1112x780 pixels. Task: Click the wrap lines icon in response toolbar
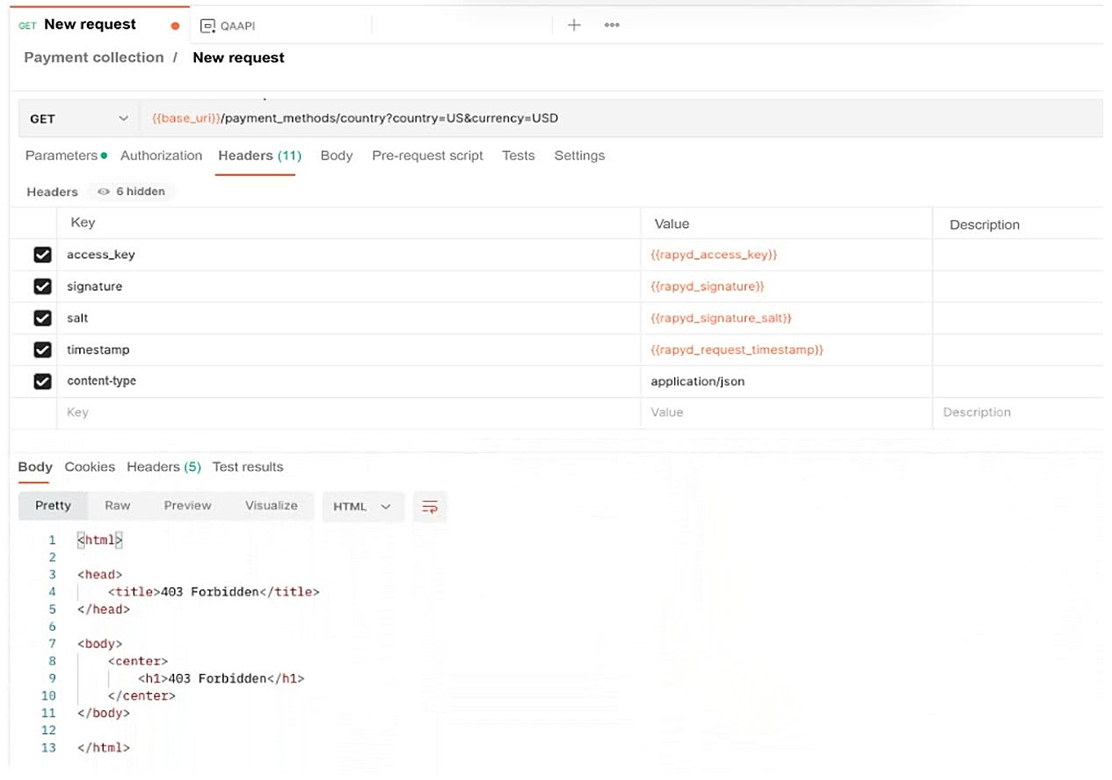[430, 507]
